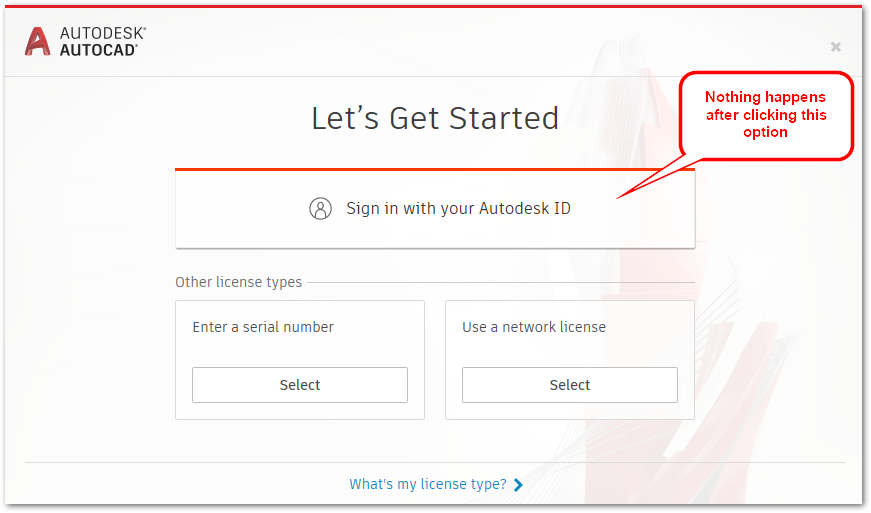Click the Autodesk AutoCAD wordmark text

click(103, 42)
